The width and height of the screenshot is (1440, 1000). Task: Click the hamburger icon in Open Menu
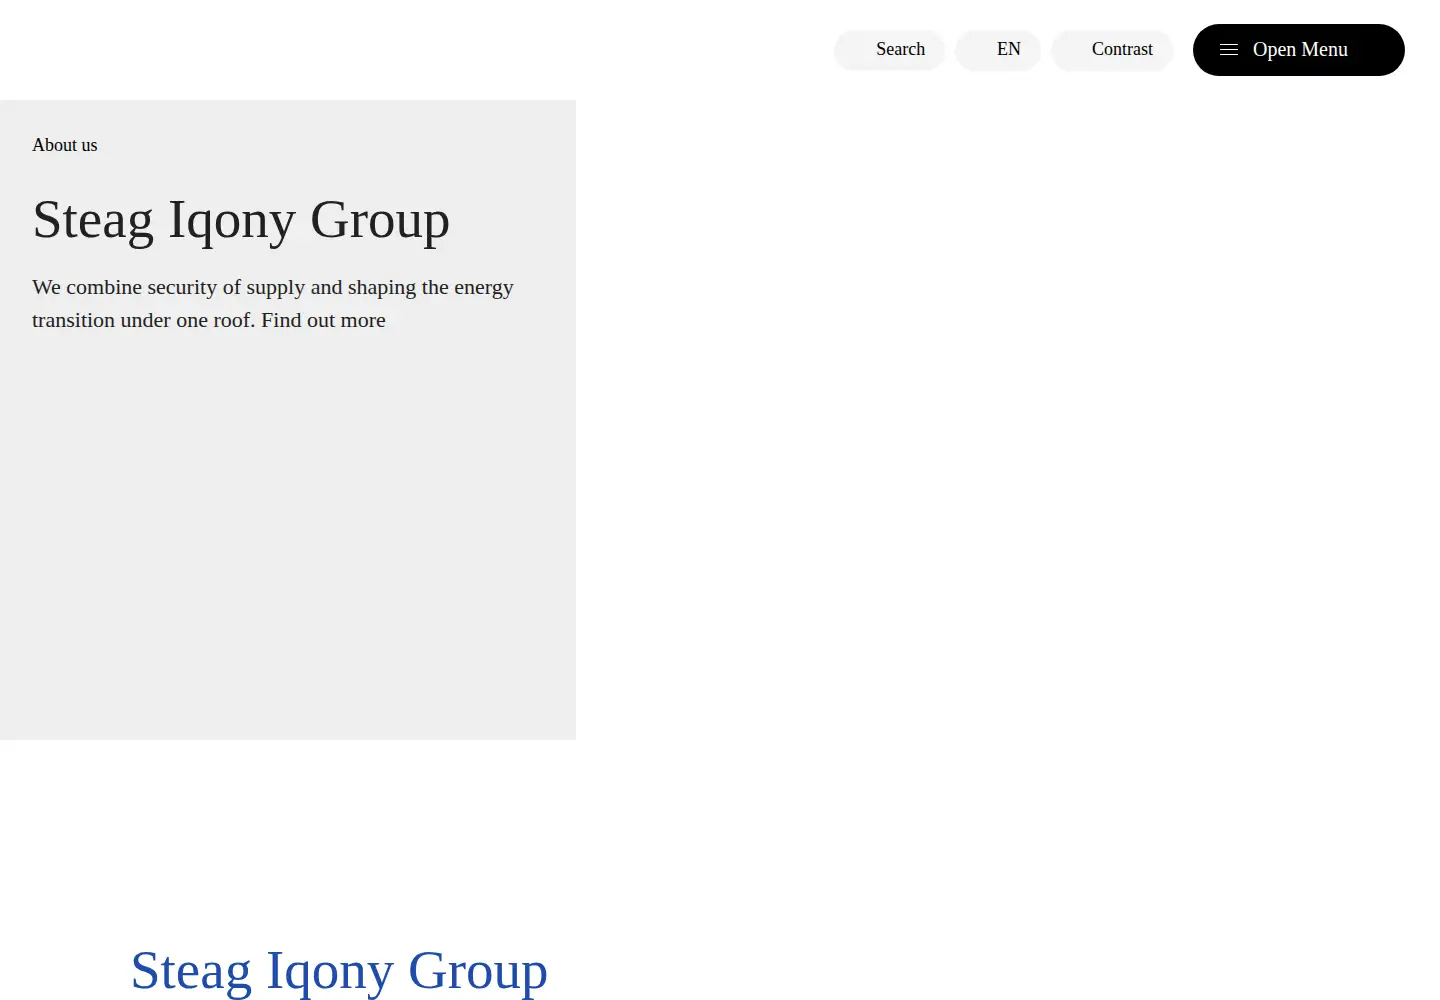[1229, 50]
